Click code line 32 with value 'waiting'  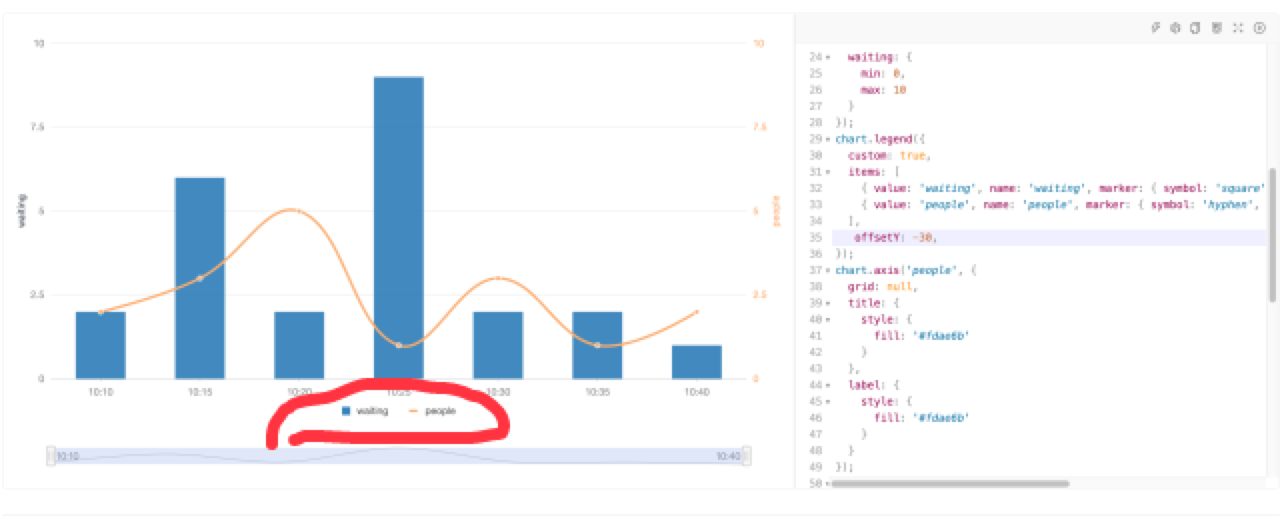pos(1062,188)
